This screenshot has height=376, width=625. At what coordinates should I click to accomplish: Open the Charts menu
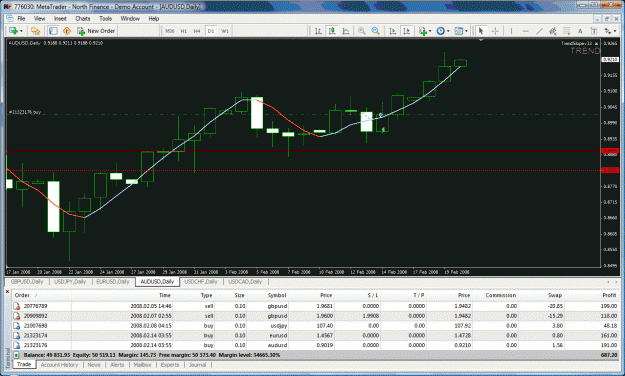pyautogui.click(x=83, y=18)
